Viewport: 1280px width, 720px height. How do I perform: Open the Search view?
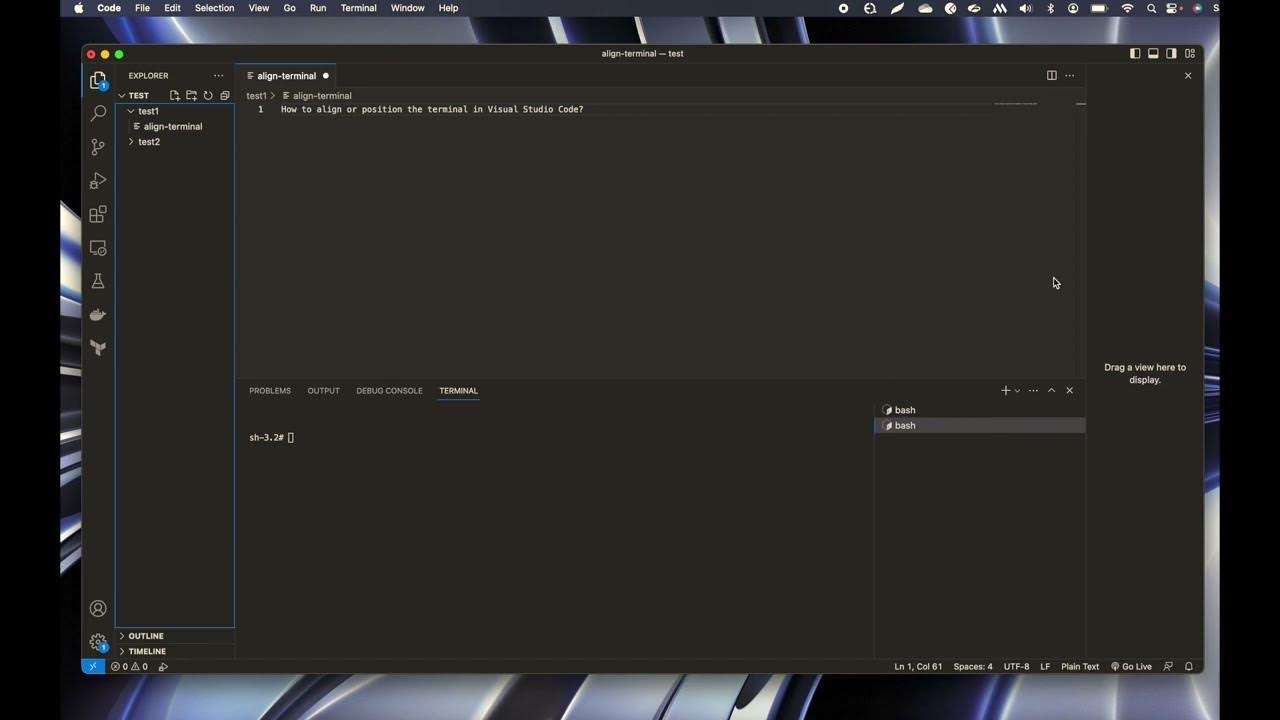pos(98,114)
